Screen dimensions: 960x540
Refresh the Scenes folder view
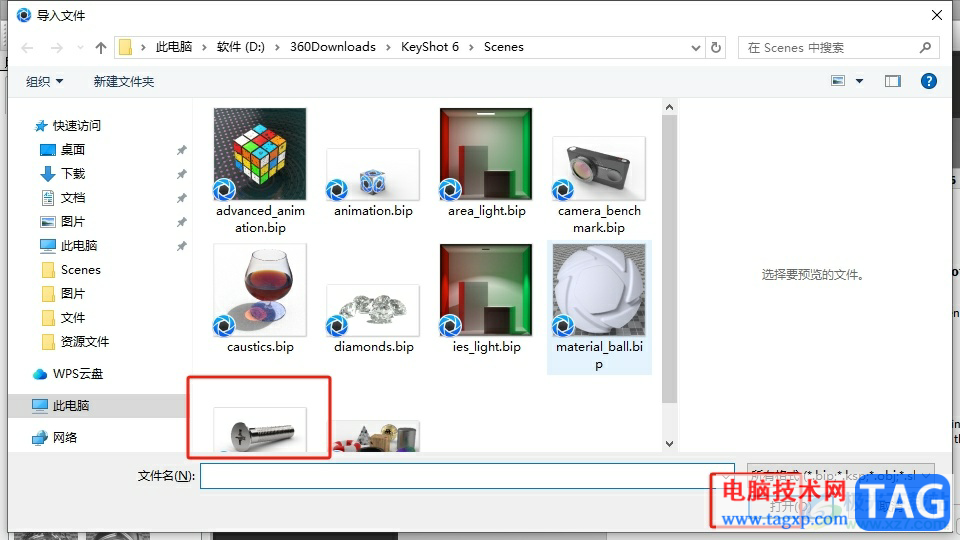point(716,47)
